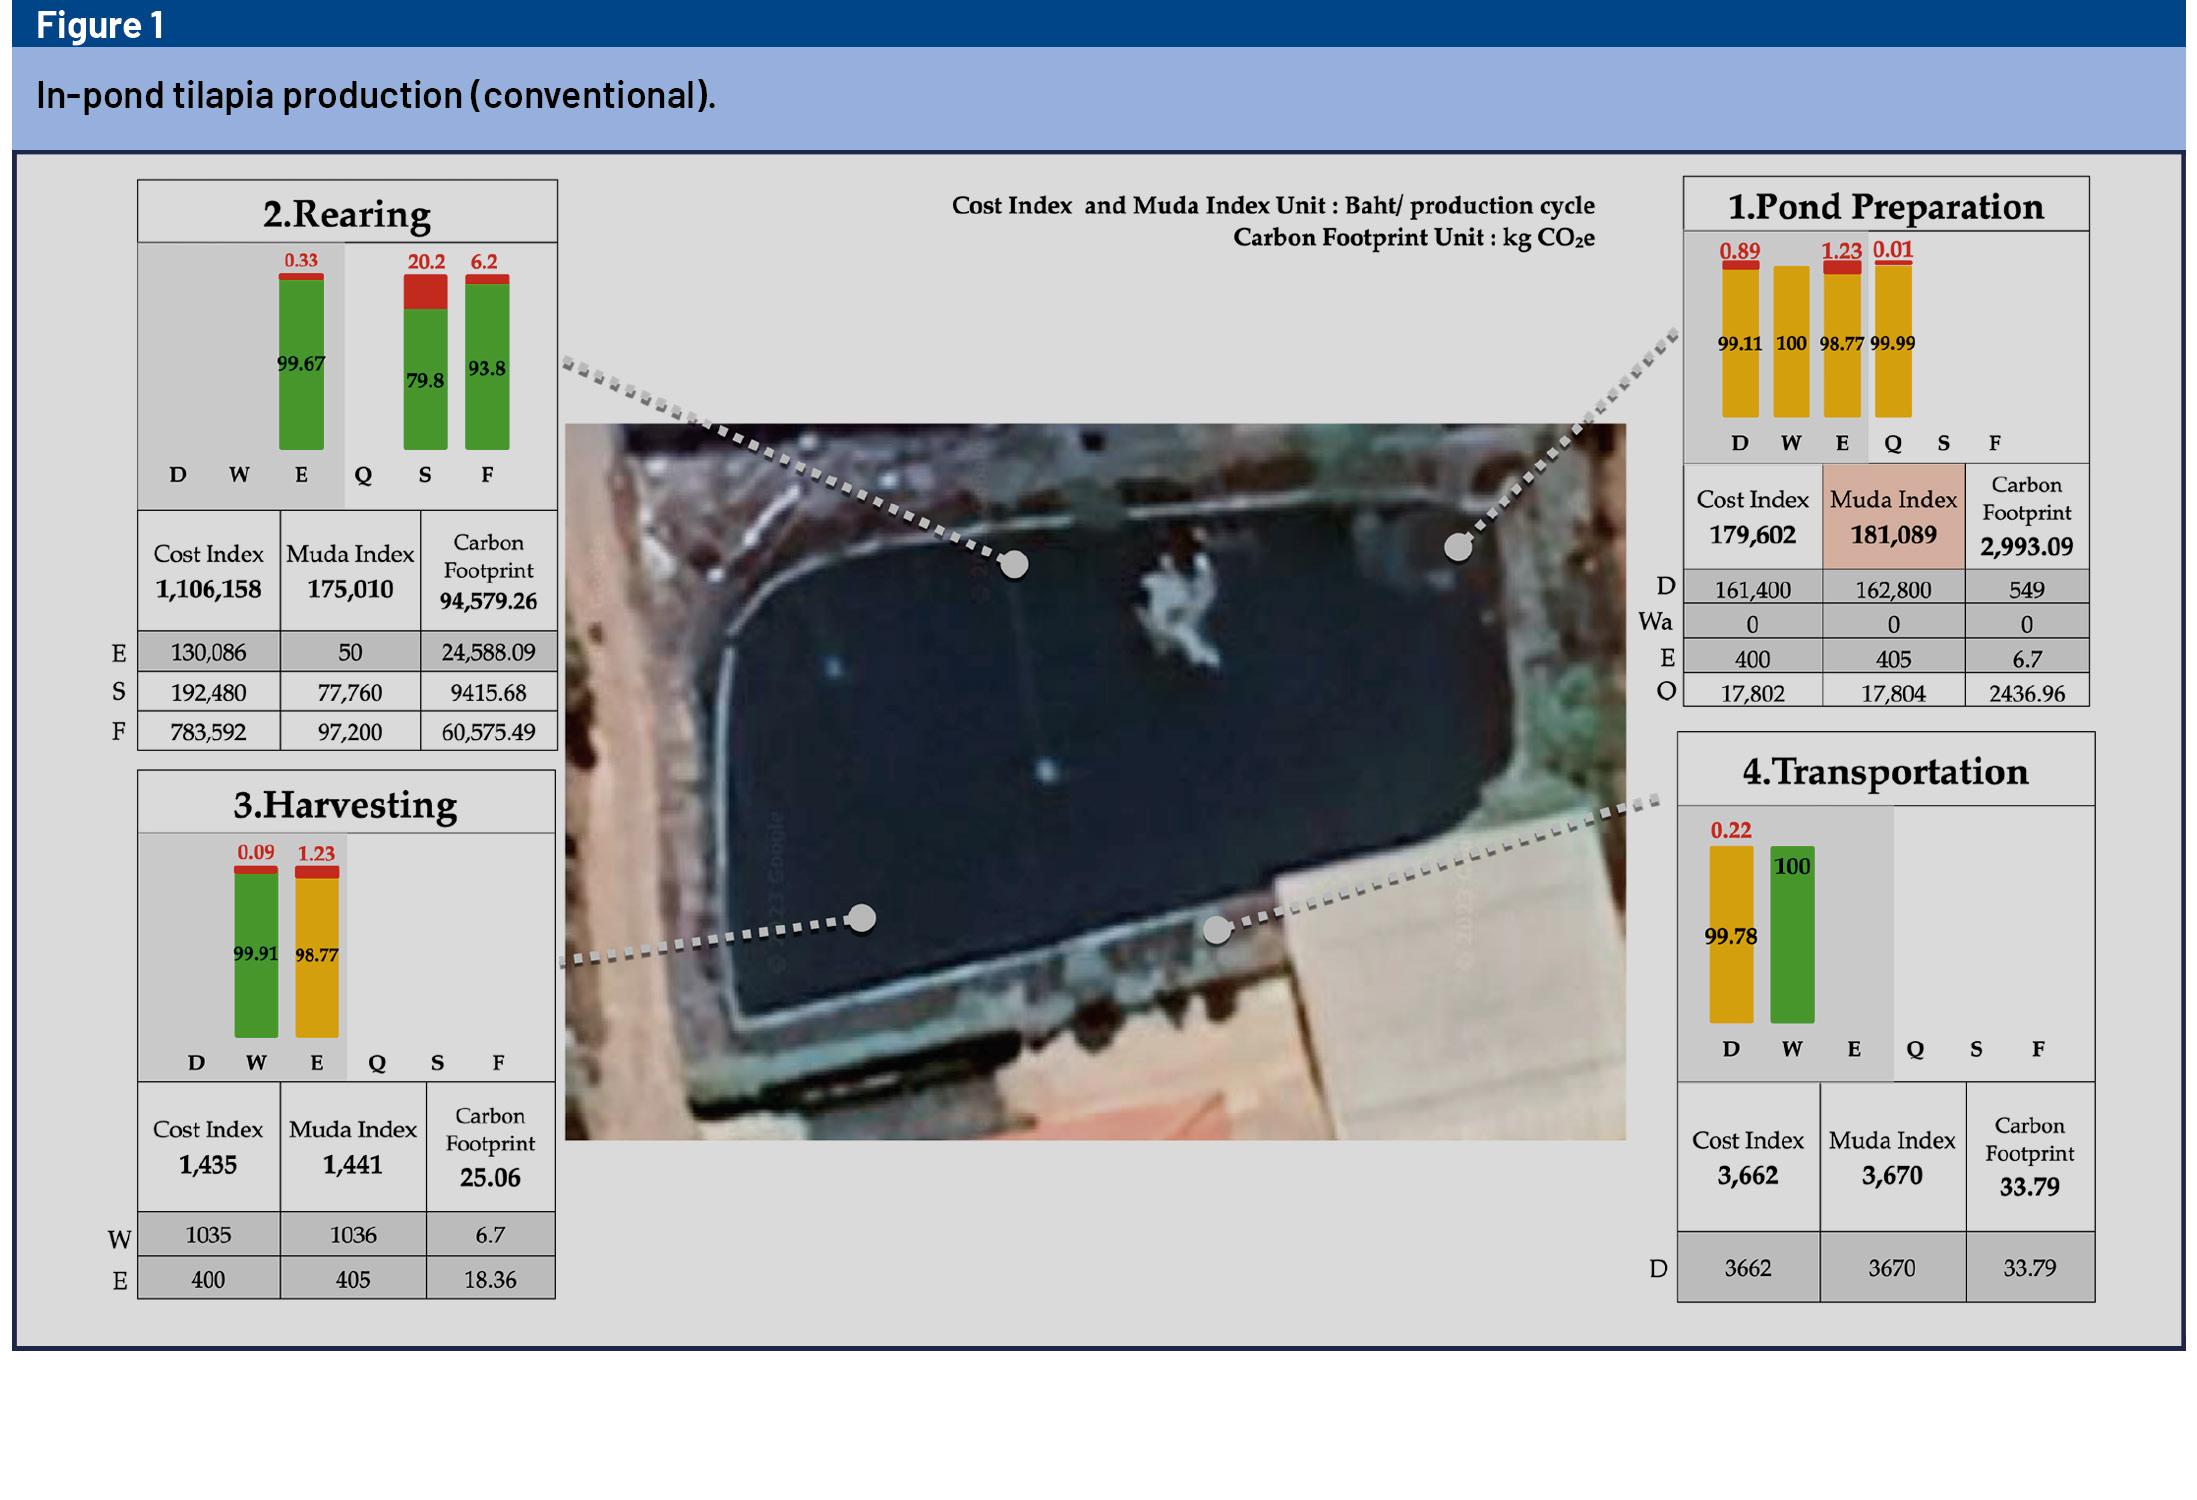Click the 2.Rearing panel title
This screenshot has height=1500, width=2197.
[x=347, y=213]
